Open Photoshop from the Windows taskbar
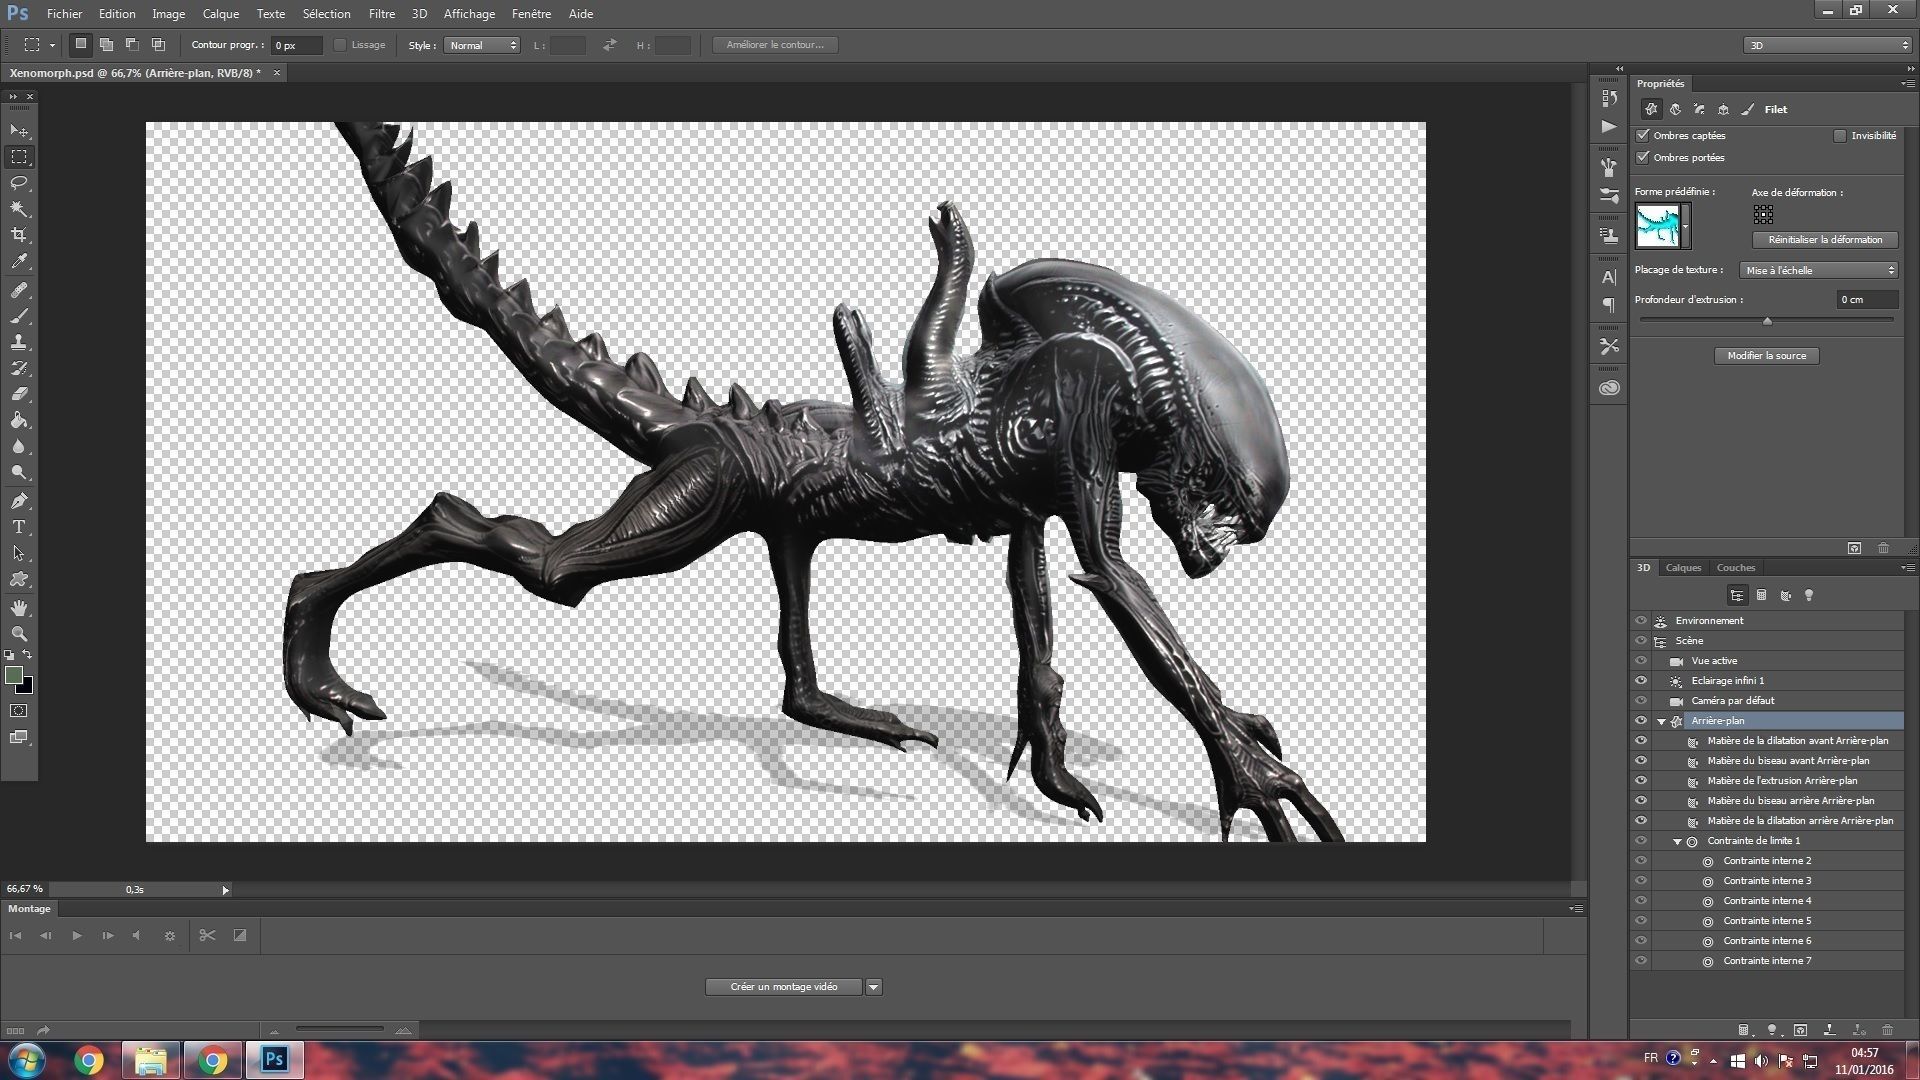The width and height of the screenshot is (1920, 1080). click(x=274, y=1060)
